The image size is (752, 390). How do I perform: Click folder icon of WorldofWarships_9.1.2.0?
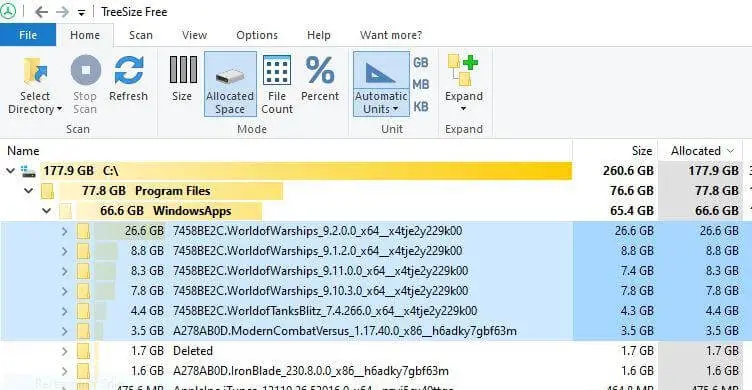pyautogui.click(x=83, y=251)
